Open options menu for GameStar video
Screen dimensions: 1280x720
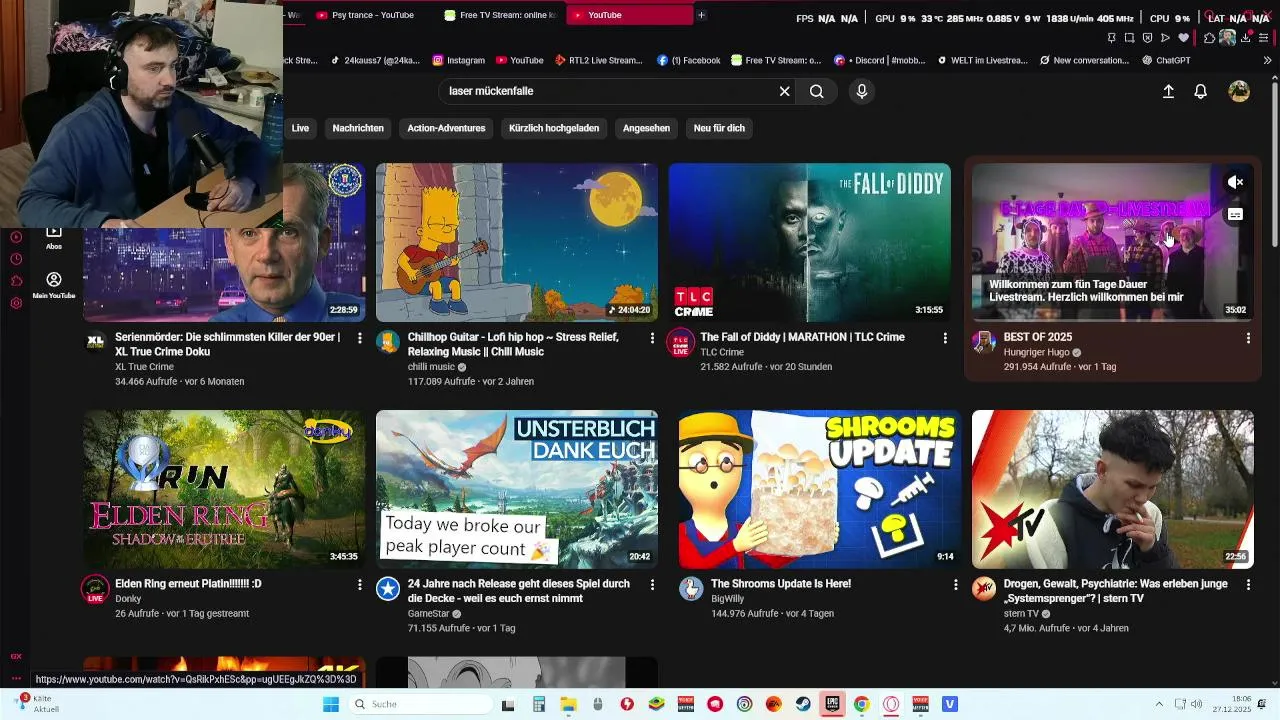652,584
